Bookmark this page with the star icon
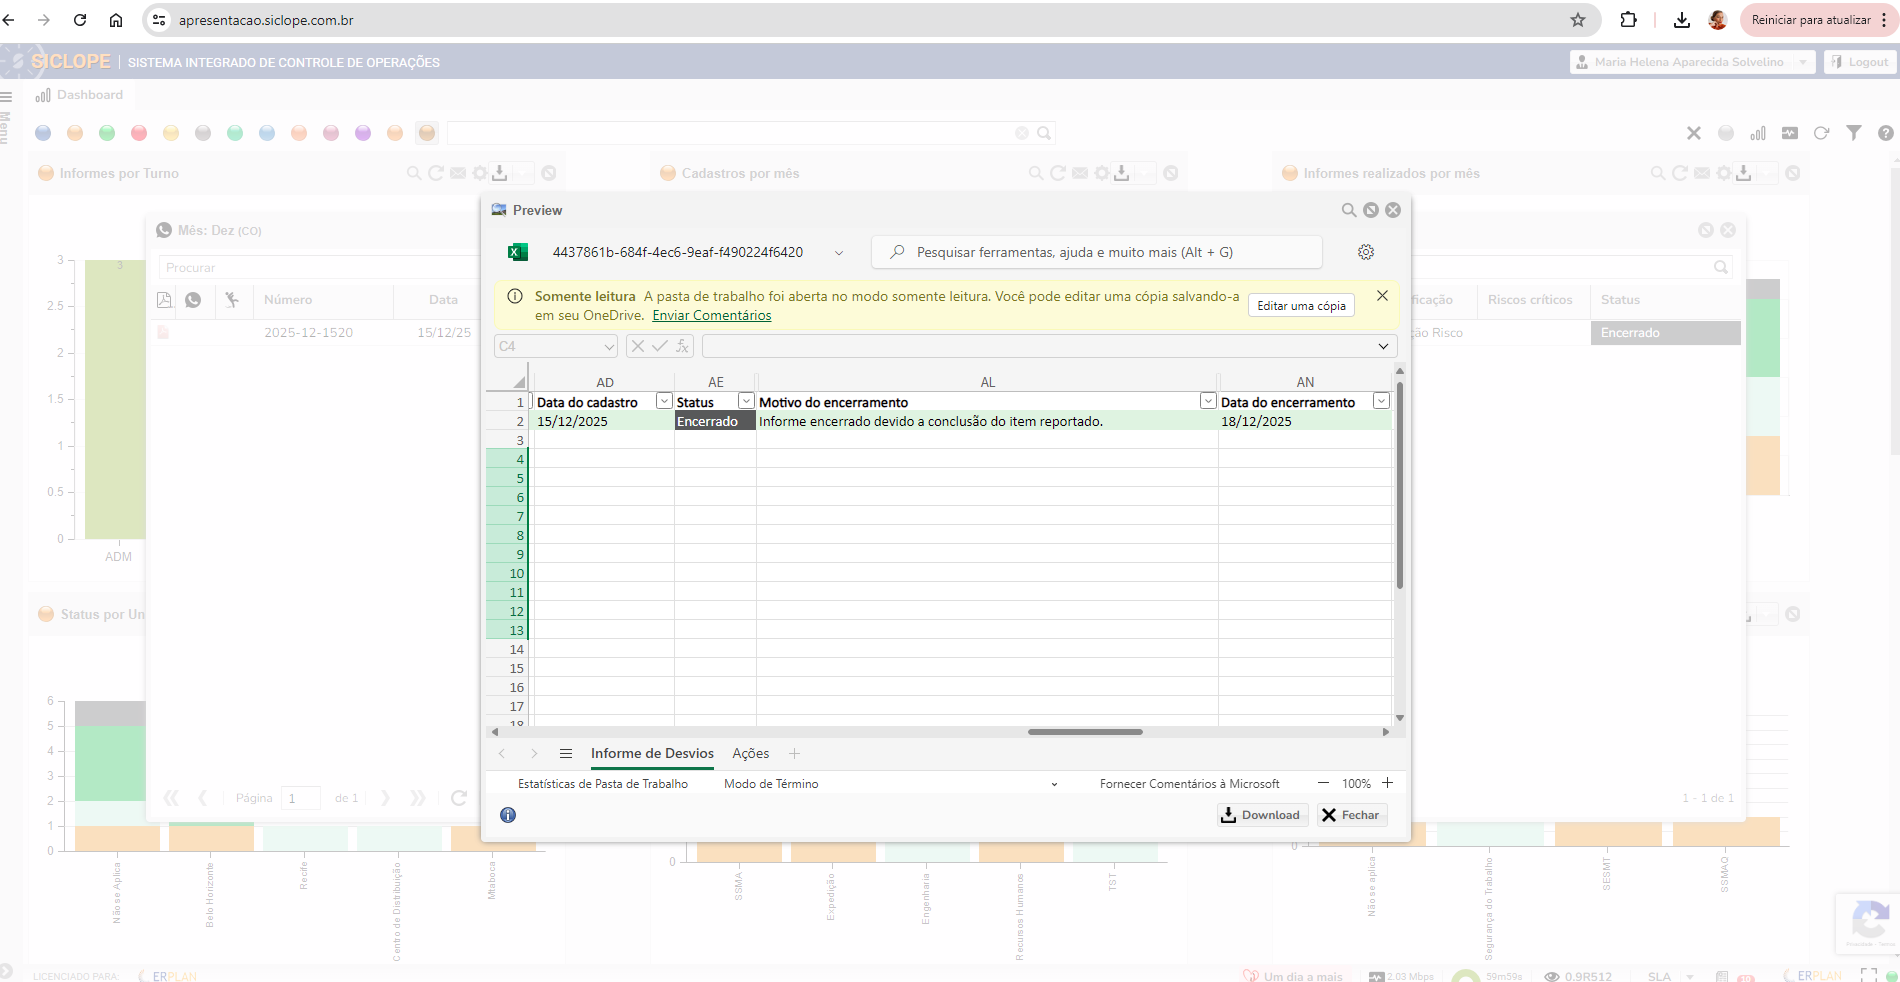Screen dimensions: 1900x982 pos(1577,20)
